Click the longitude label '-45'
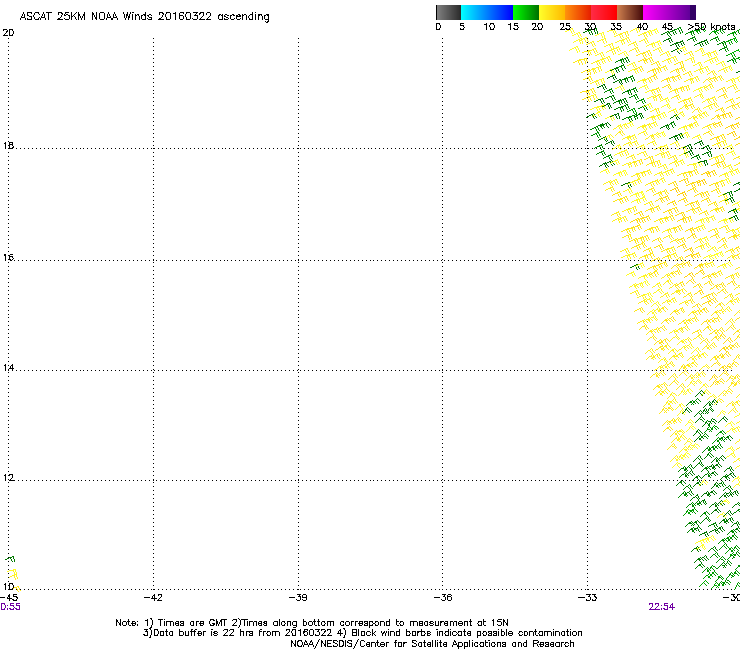740x650 pixels. (x=9, y=598)
